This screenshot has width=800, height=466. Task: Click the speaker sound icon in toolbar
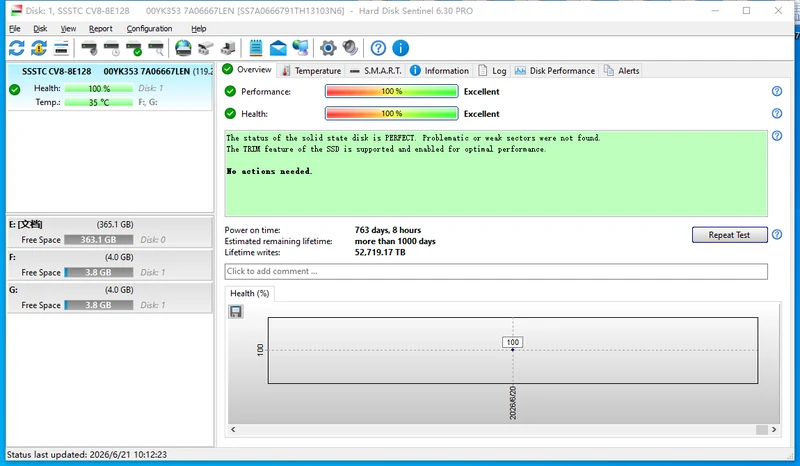pos(351,48)
